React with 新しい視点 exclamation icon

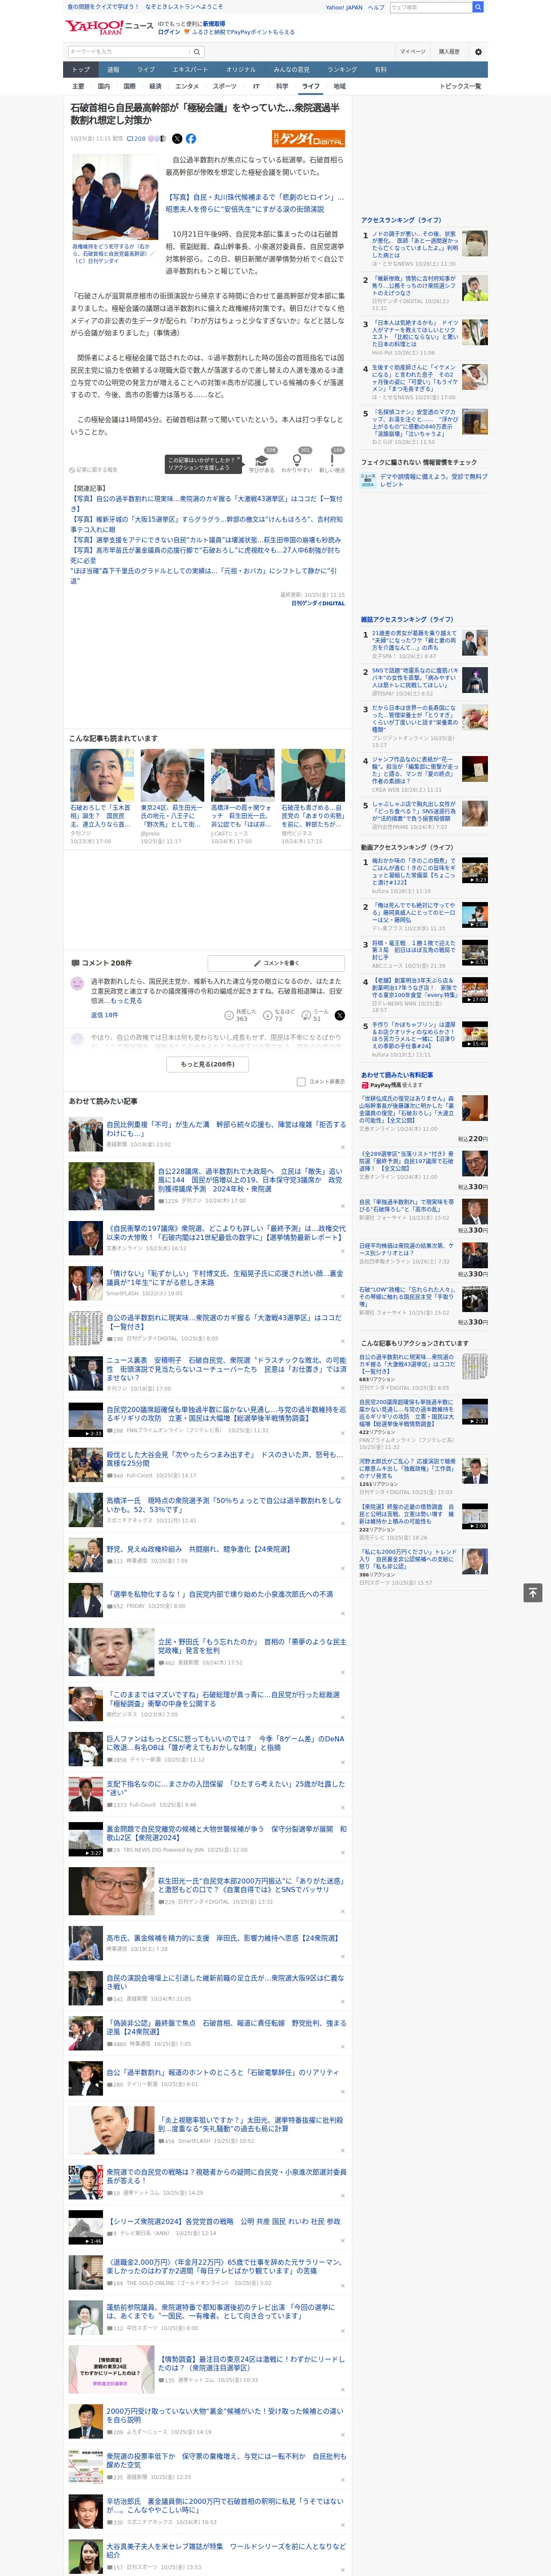click(x=332, y=461)
